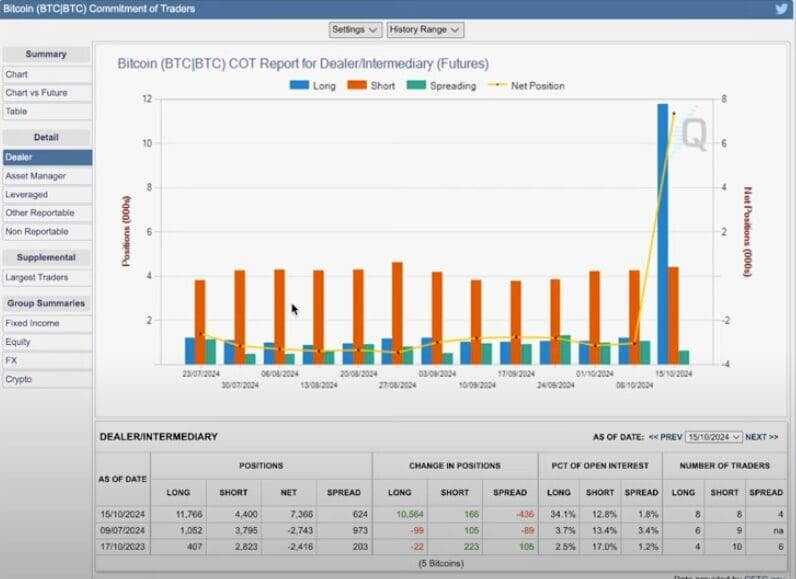Screen dimensions: 796x579
Task: Open the FX group summary
Action: [47, 360]
